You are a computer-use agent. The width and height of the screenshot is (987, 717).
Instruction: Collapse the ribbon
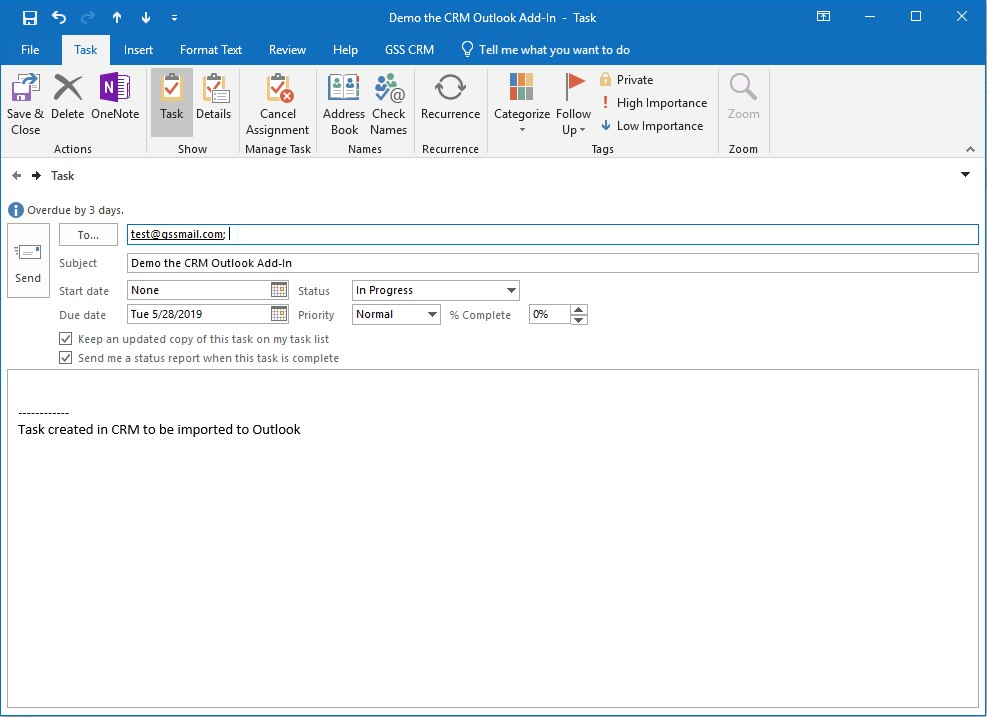click(x=970, y=149)
